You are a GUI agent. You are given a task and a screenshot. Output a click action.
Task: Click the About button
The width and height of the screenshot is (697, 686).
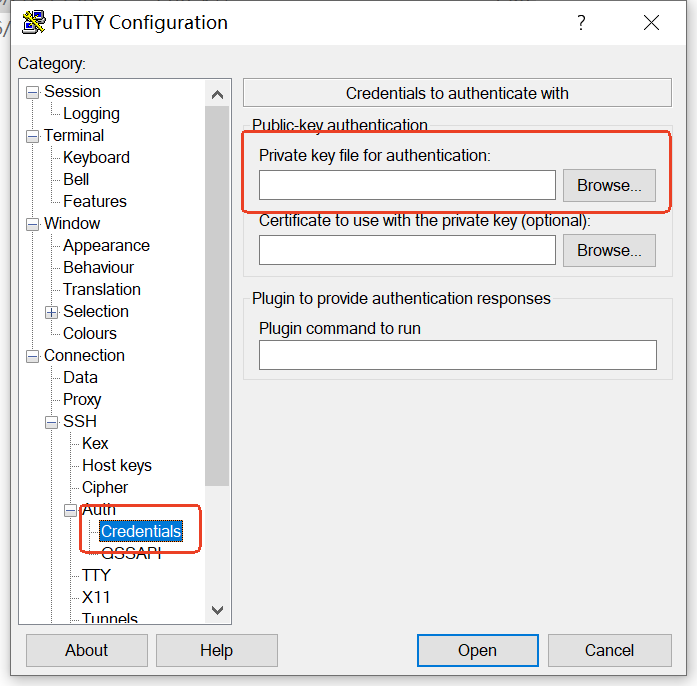(x=86, y=650)
